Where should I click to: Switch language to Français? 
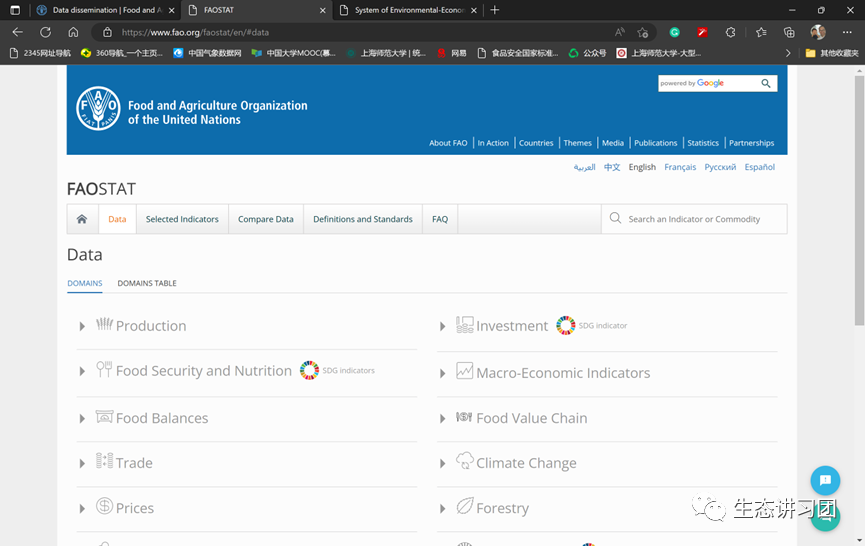tap(680, 167)
